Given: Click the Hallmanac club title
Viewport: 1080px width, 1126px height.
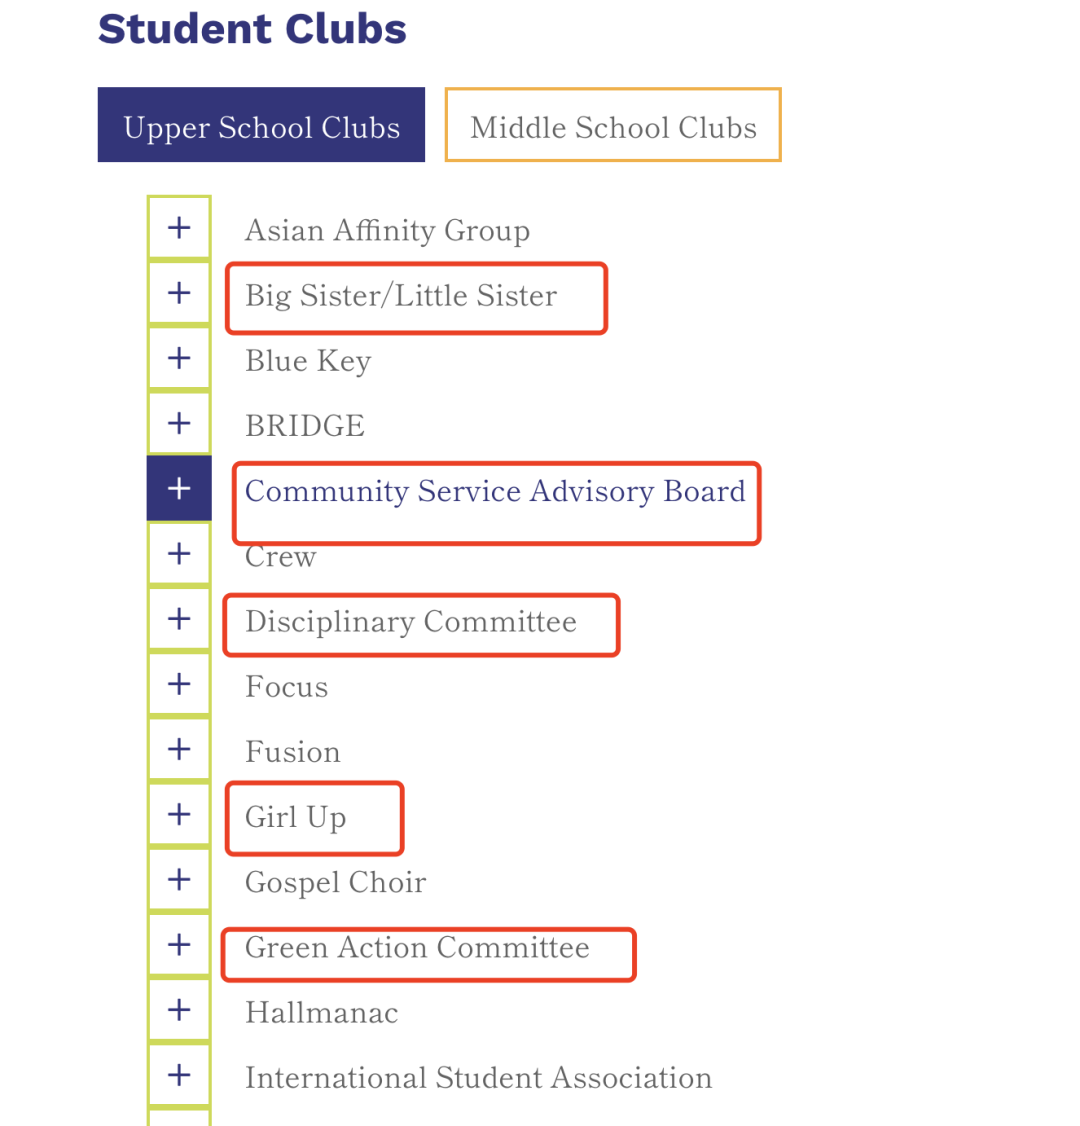Looking at the screenshot, I should coord(322,1013).
